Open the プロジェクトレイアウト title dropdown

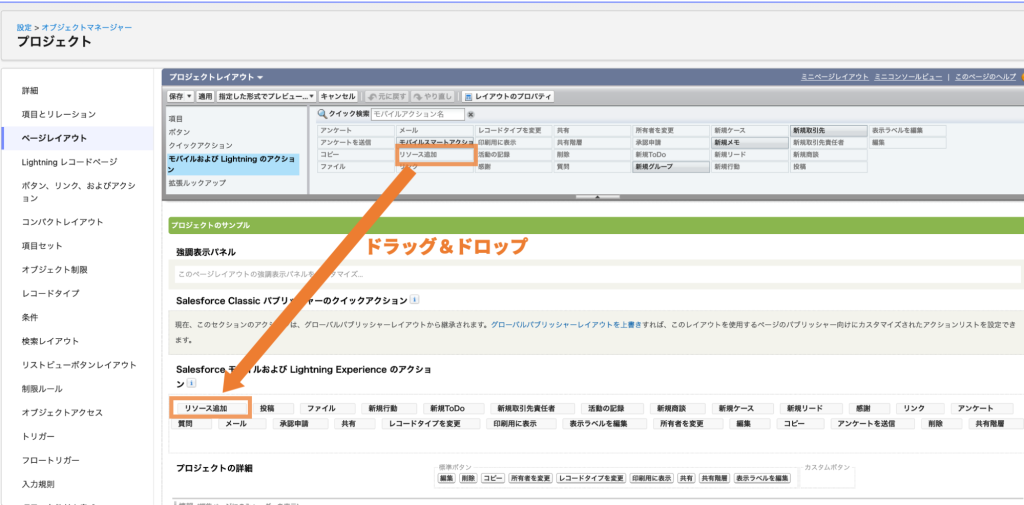261,77
